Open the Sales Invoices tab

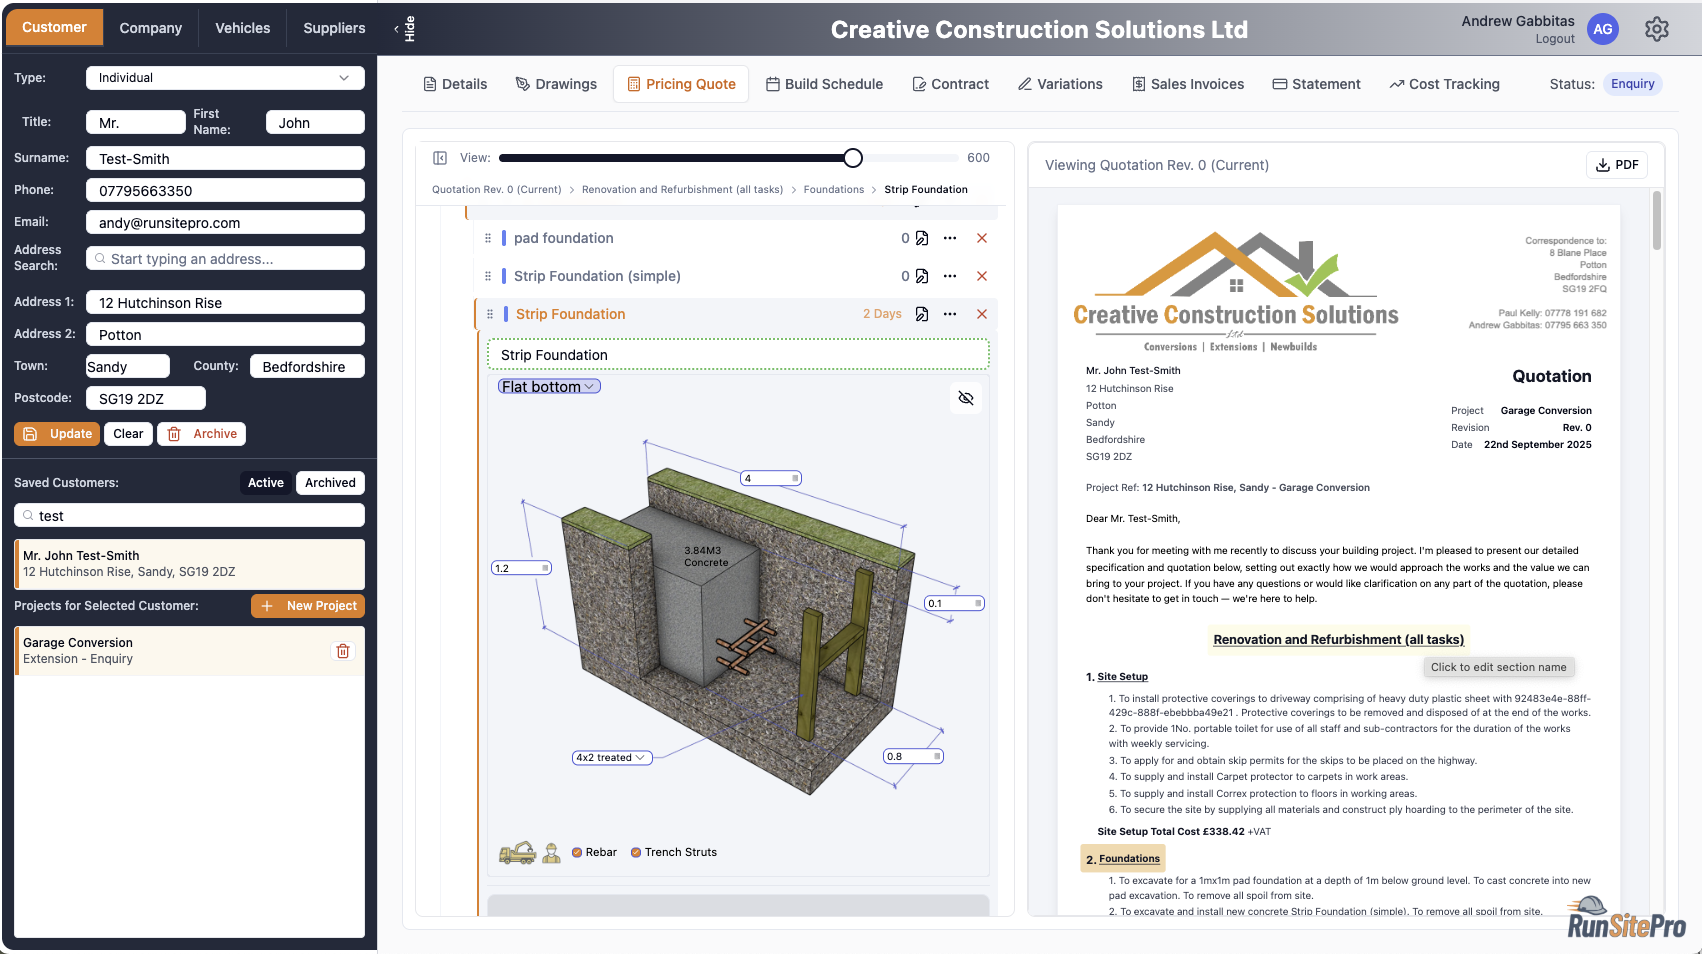tap(1188, 84)
